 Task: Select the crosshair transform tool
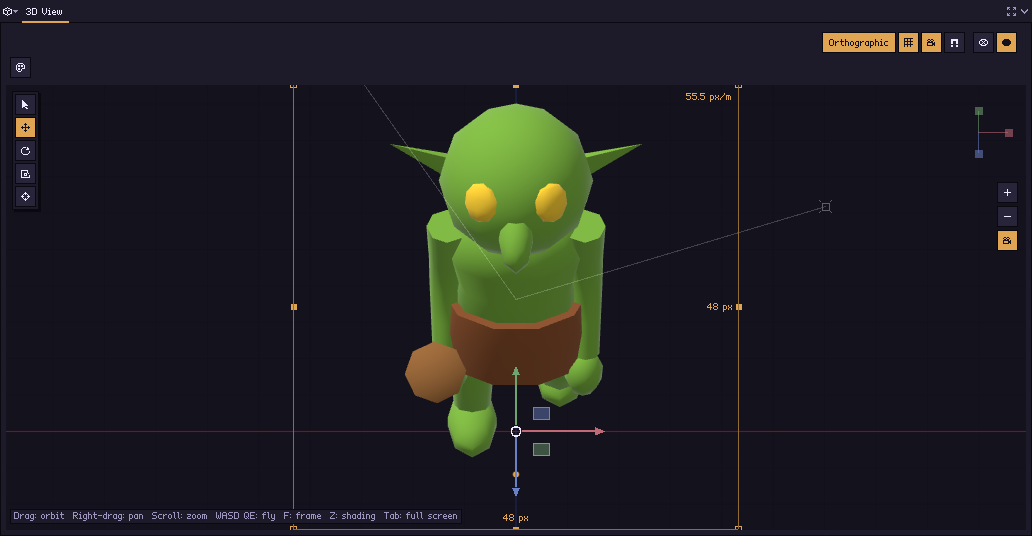25,197
